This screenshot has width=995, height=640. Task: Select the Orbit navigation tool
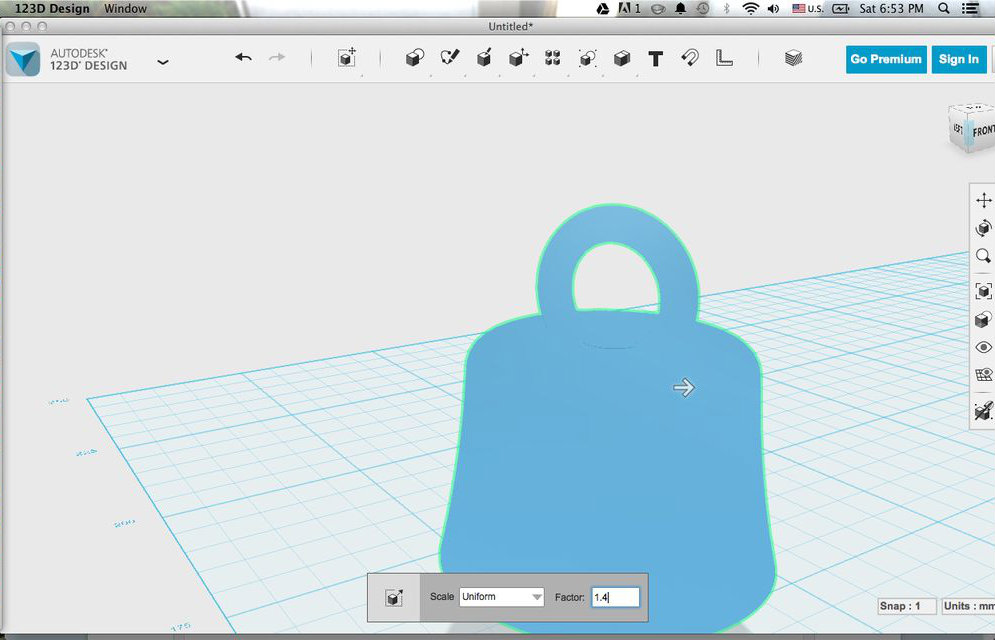[984, 228]
